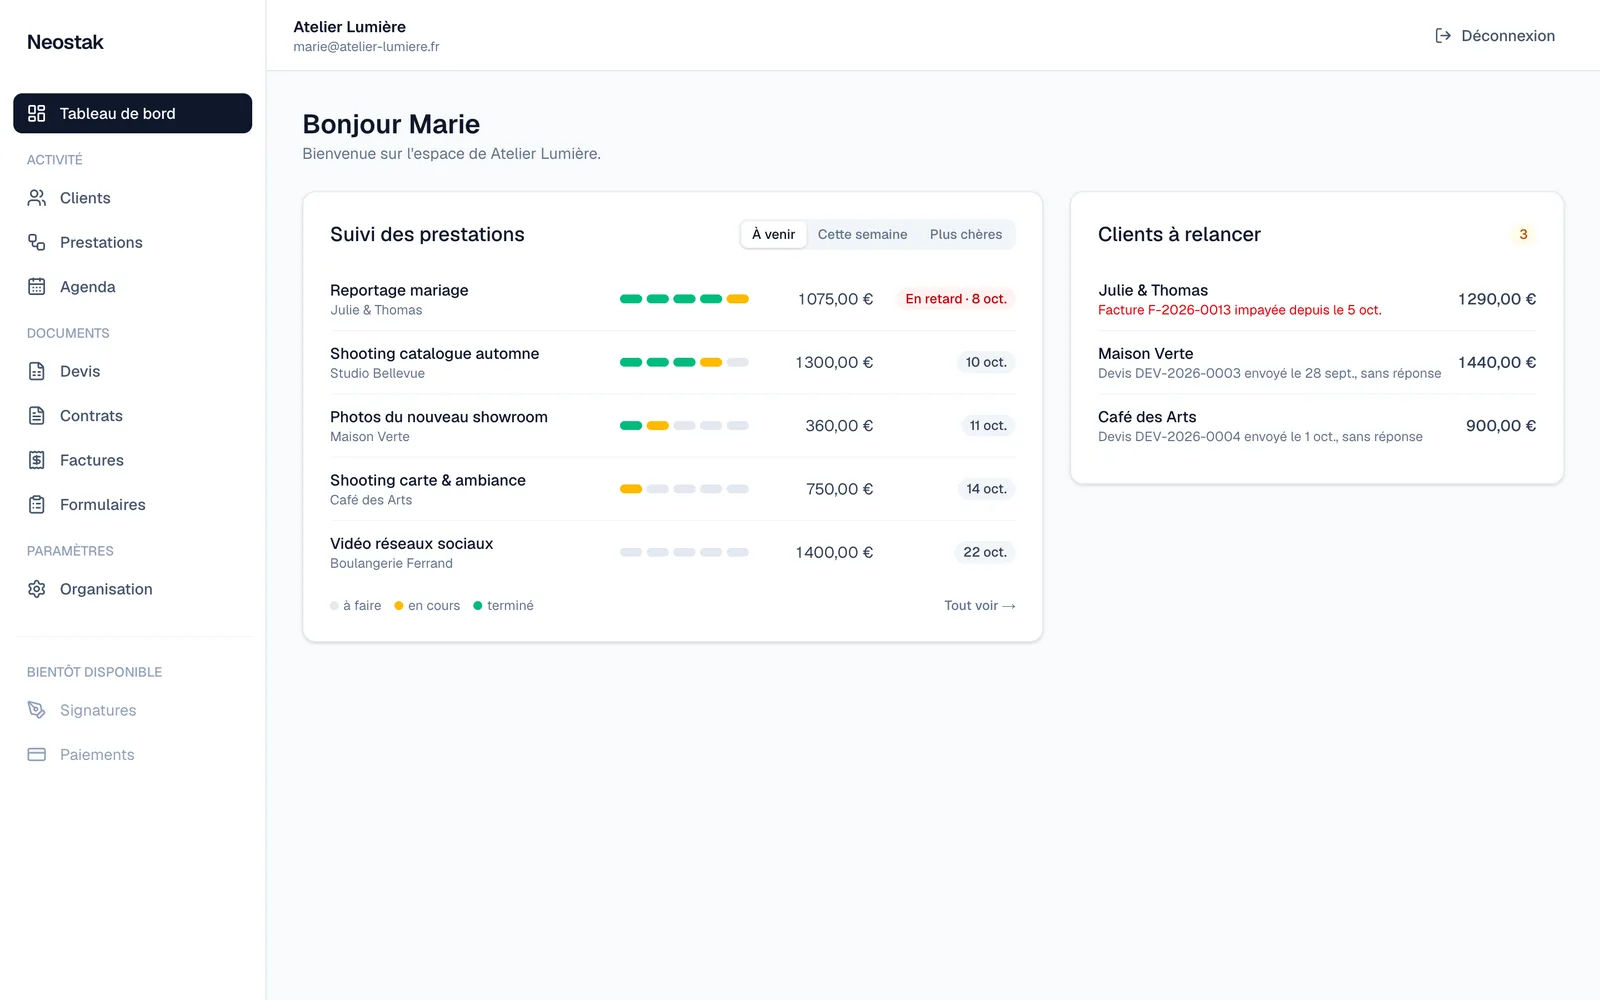Click the Contrats file icon
Screen dimensions: 1600x1000
coord(37,416)
